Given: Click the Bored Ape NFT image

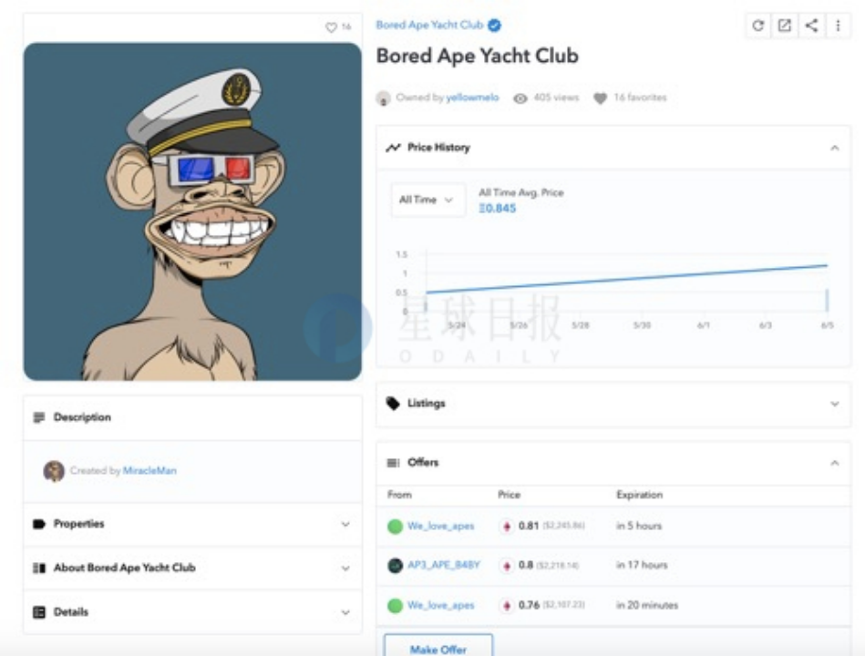Looking at the screenshot, I should pos(192,211).
